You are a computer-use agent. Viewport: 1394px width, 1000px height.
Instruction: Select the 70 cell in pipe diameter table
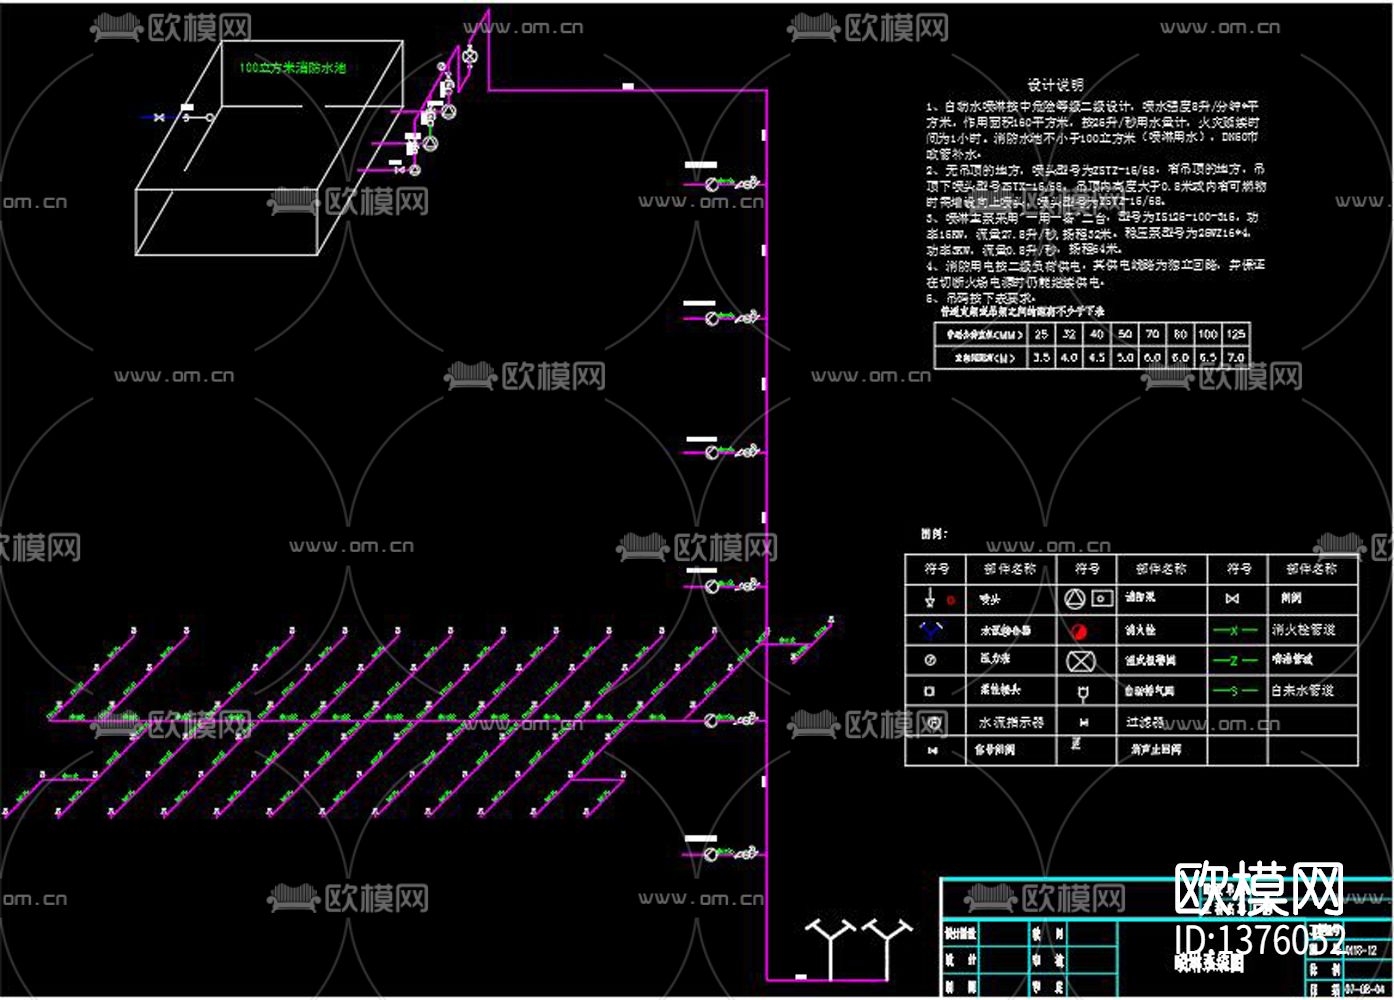[x=1152, y=334]
